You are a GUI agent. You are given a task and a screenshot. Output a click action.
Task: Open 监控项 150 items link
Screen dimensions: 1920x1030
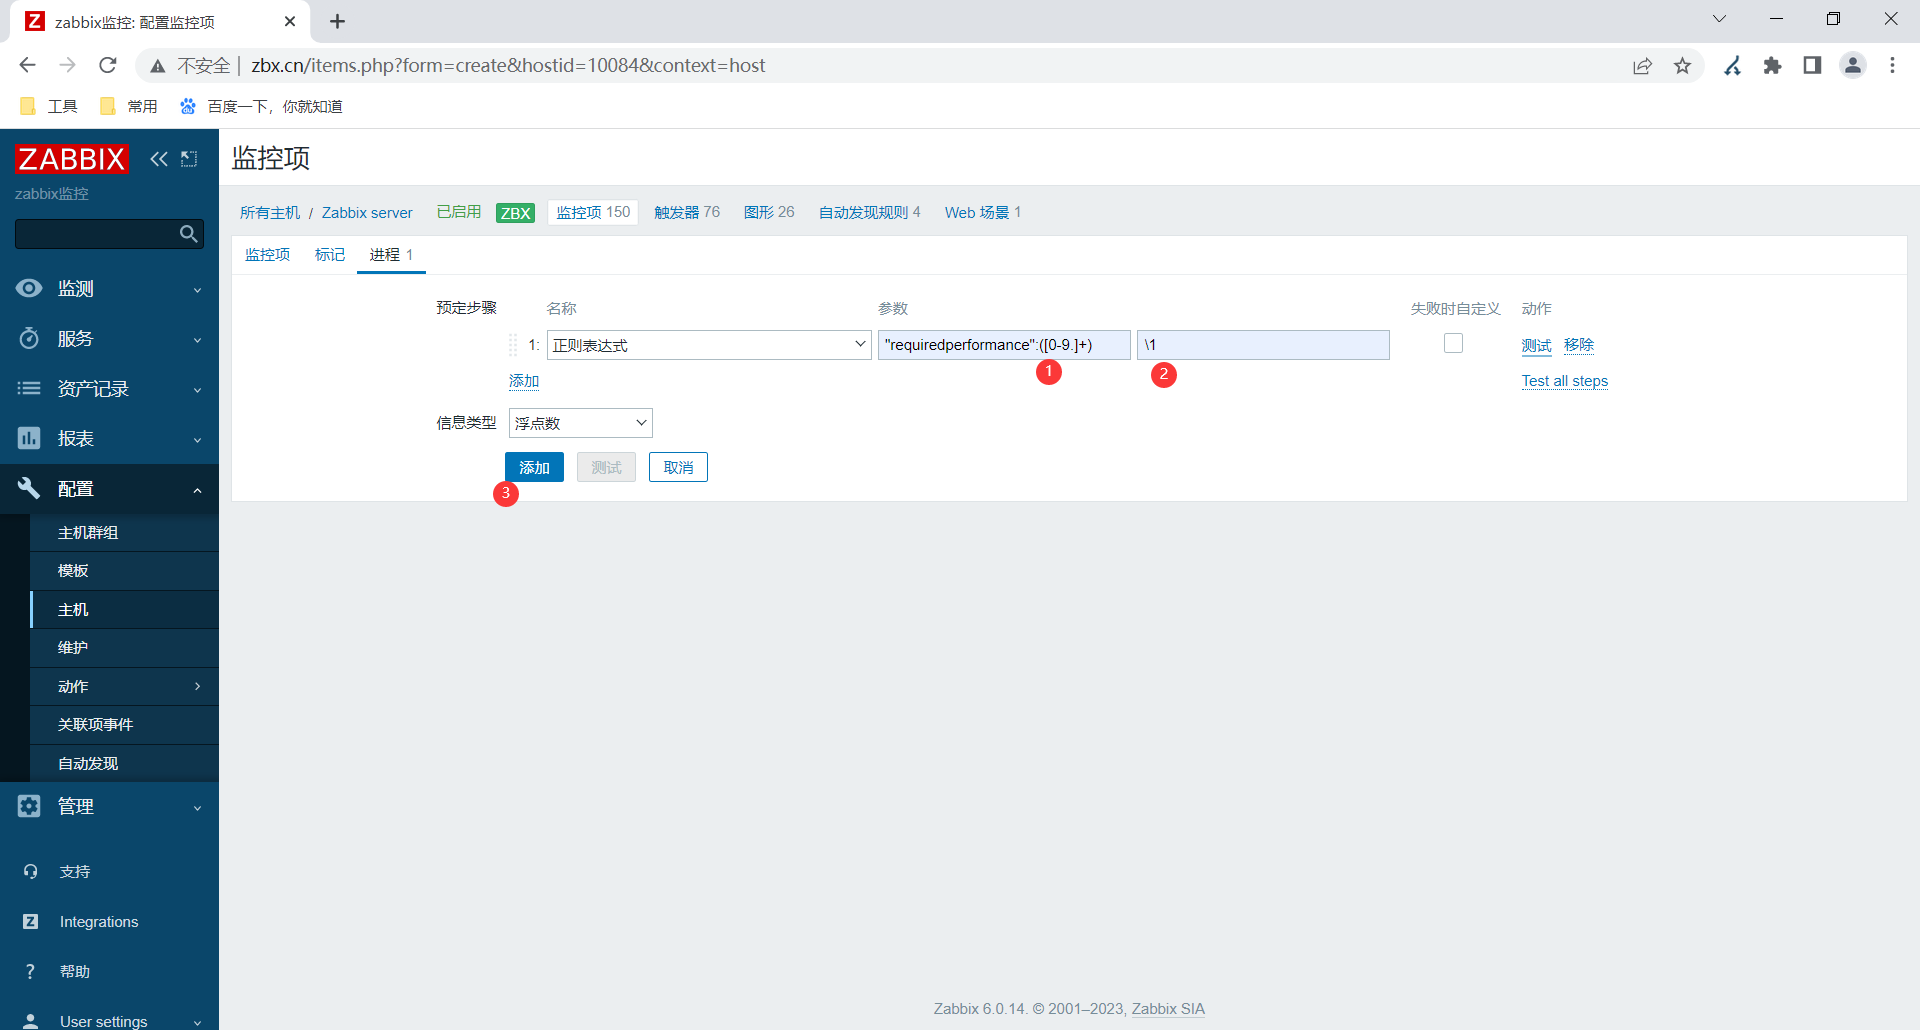593,212
